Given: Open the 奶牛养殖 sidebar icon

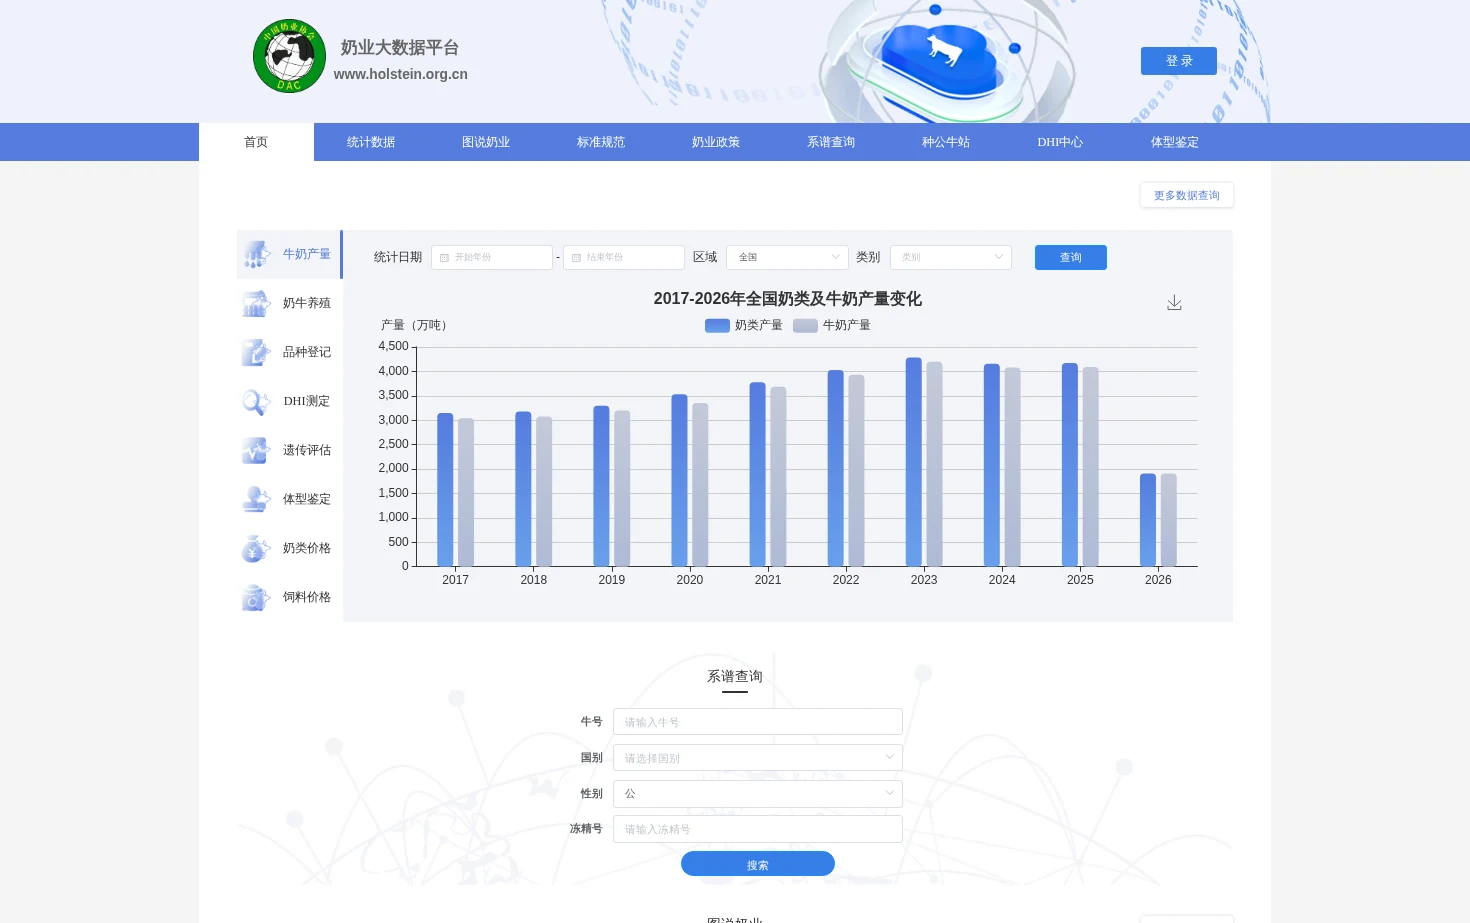Looking at the screenshot, I should [256, 303].
